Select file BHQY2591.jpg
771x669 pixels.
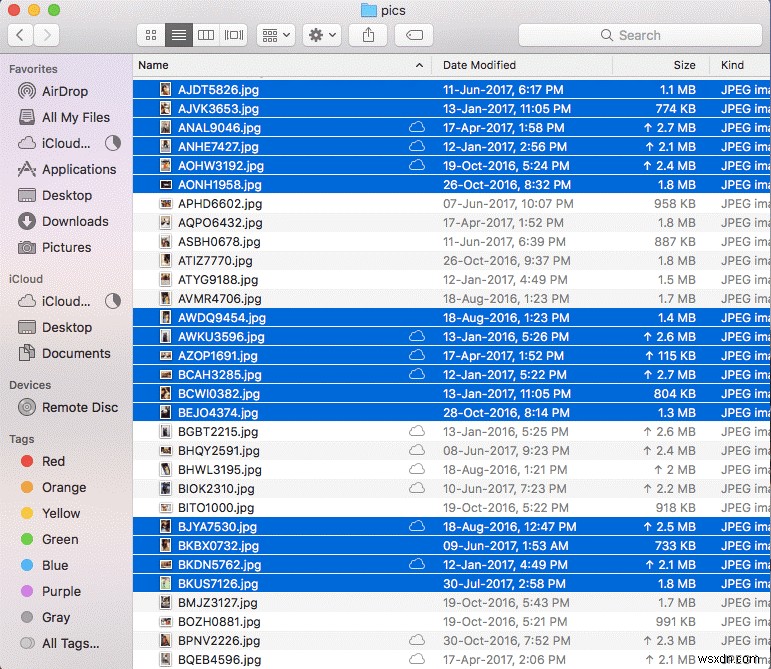451,451
